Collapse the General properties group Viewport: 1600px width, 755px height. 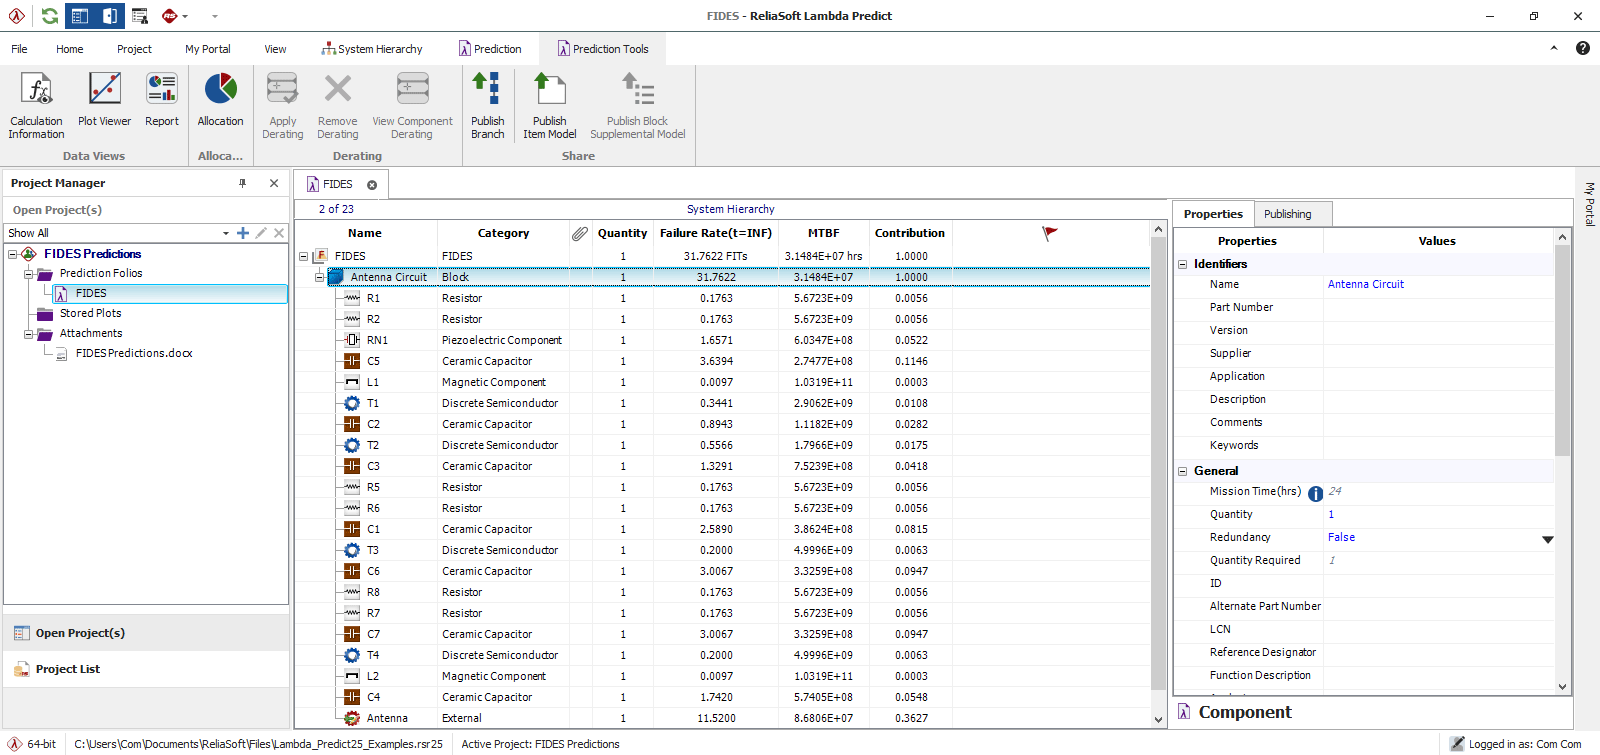coord(1182,471)
